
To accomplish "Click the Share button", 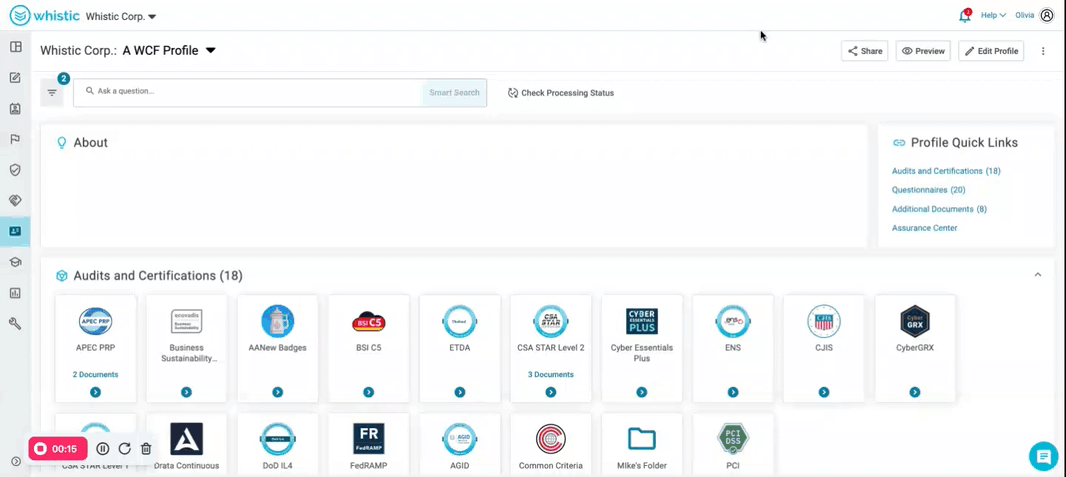I will 865,51.
